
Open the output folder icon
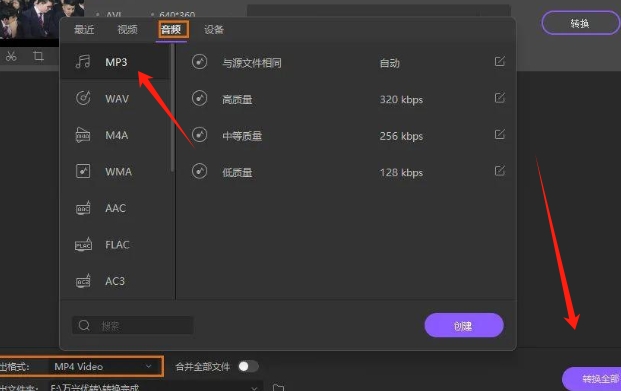point(278,387)
